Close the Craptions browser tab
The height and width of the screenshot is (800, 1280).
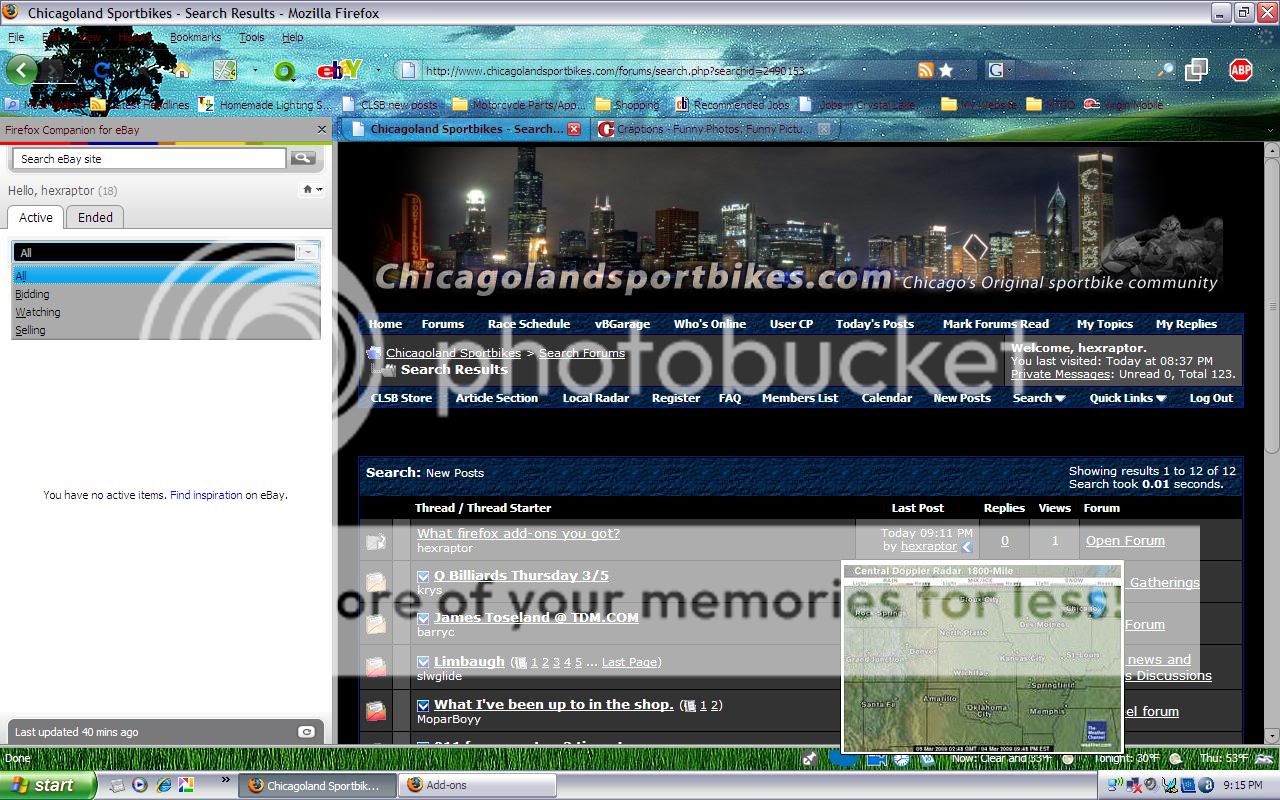pos(824,129)
